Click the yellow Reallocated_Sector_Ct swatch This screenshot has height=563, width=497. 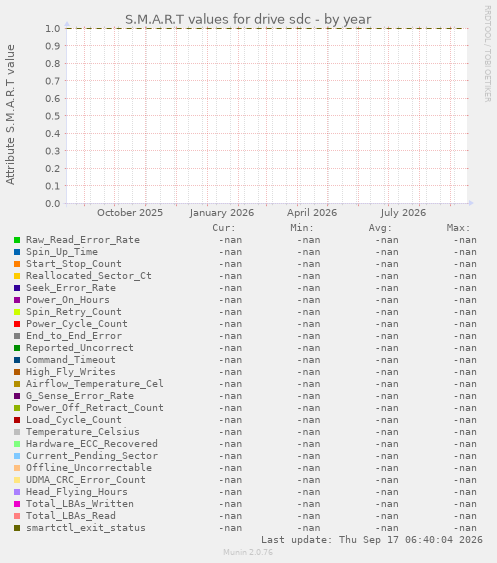[17, 276]
